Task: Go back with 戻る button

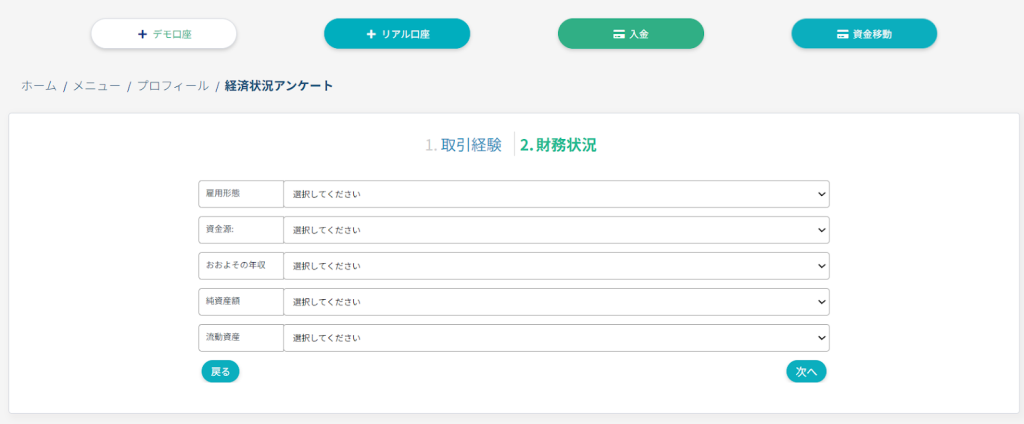Action: point(220,371)
